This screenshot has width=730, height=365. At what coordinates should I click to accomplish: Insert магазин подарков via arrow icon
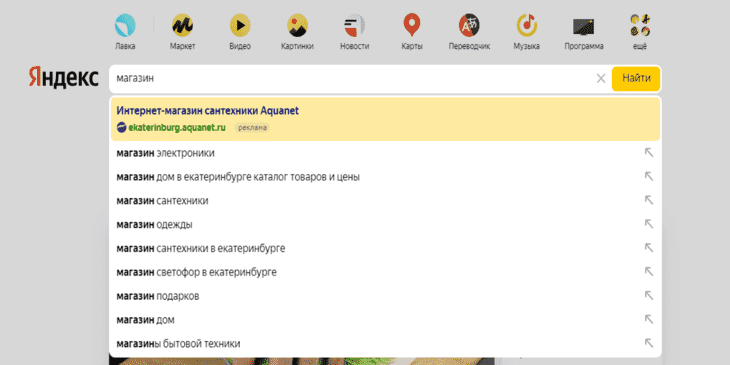pyautogui.click(x=649, y=295)
